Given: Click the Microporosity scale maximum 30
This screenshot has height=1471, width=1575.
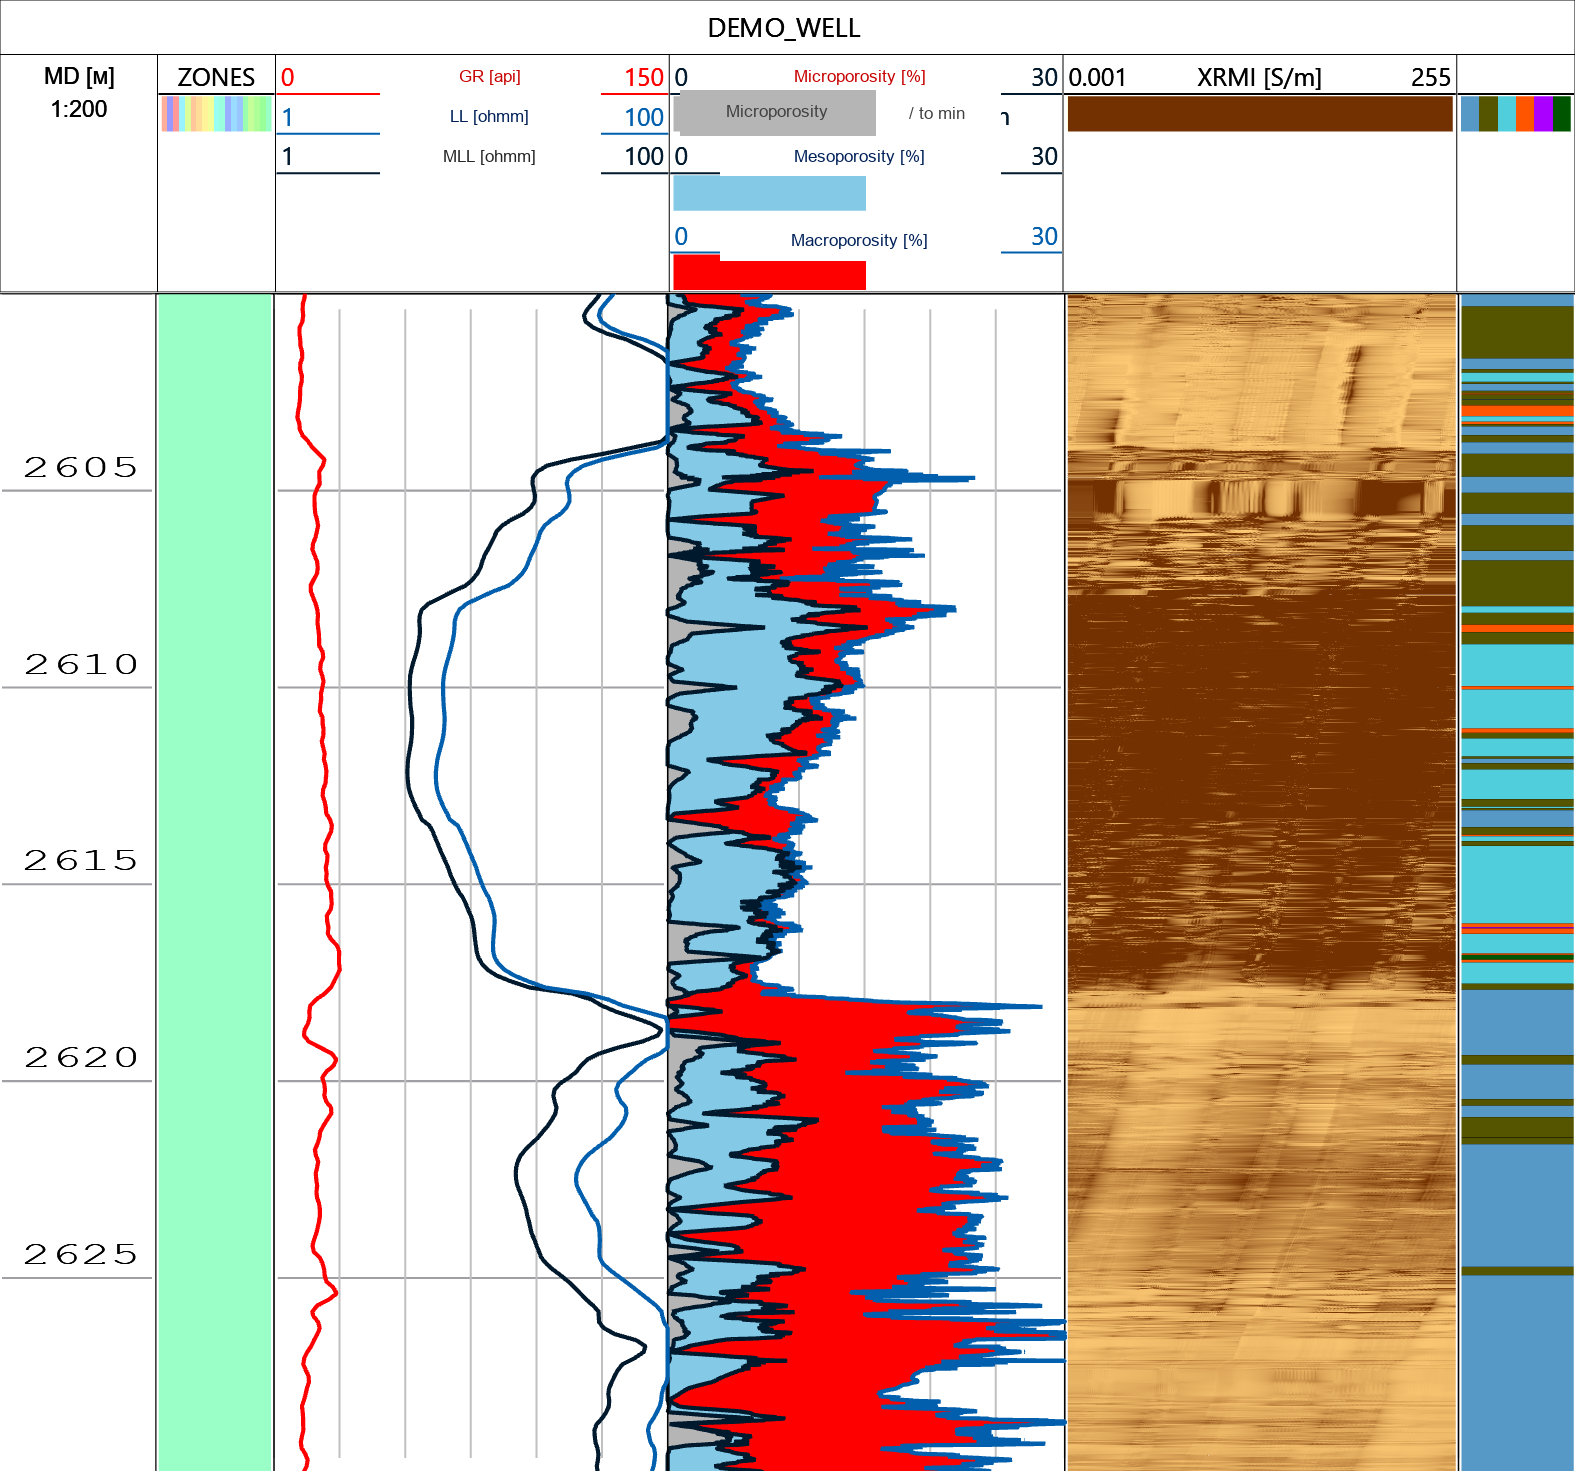Looking at the screenshot, I should pos(1044,77).
